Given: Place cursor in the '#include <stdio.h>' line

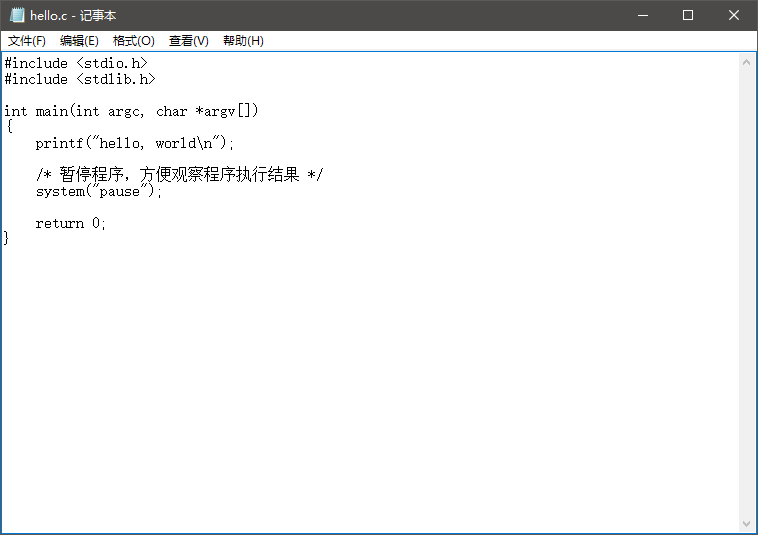Looking at the screenshot, I should click(x=76, y=63).
